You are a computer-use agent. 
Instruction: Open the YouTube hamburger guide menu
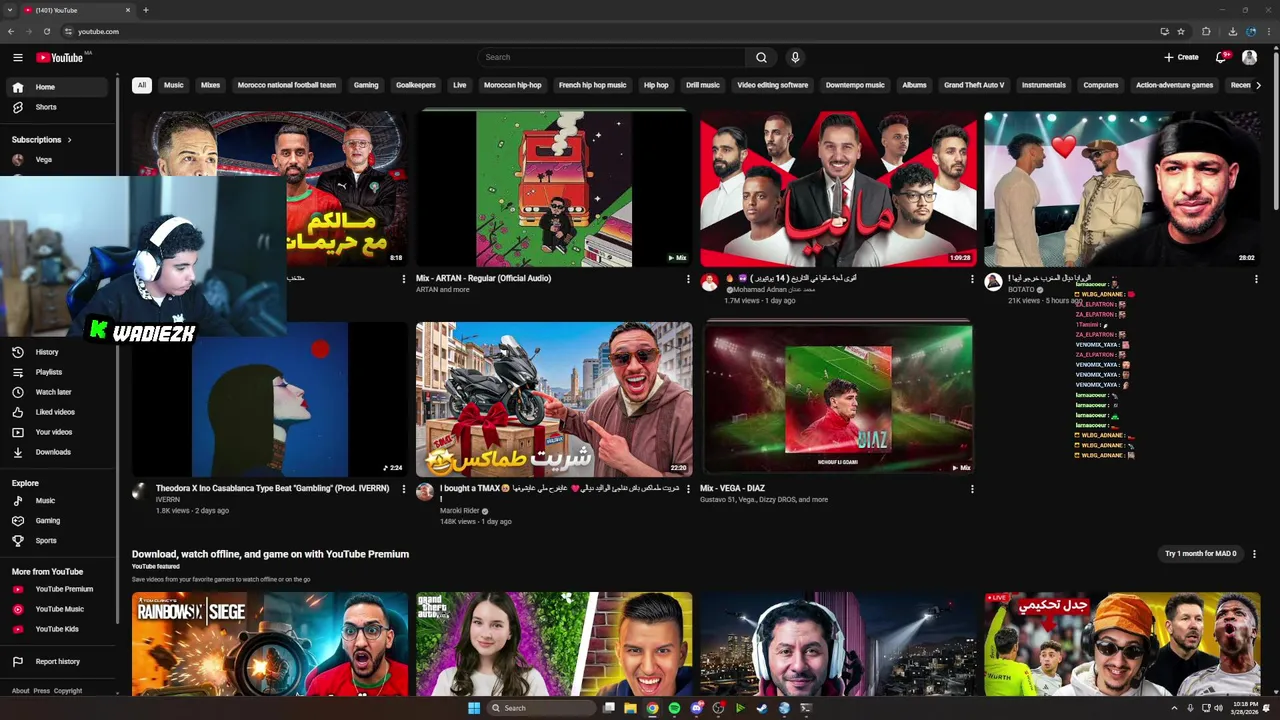18,57
